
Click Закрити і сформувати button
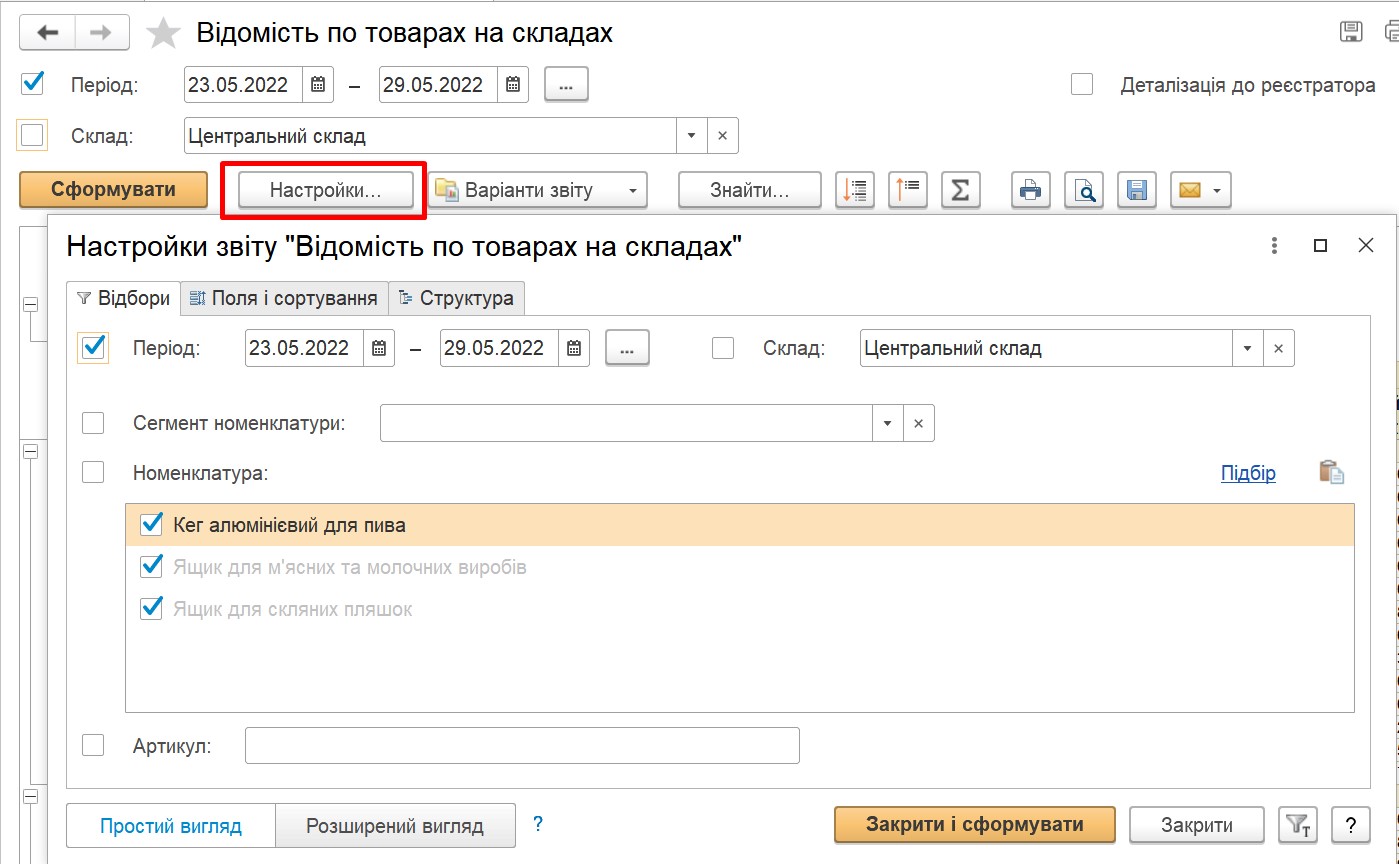coord(974,825)
